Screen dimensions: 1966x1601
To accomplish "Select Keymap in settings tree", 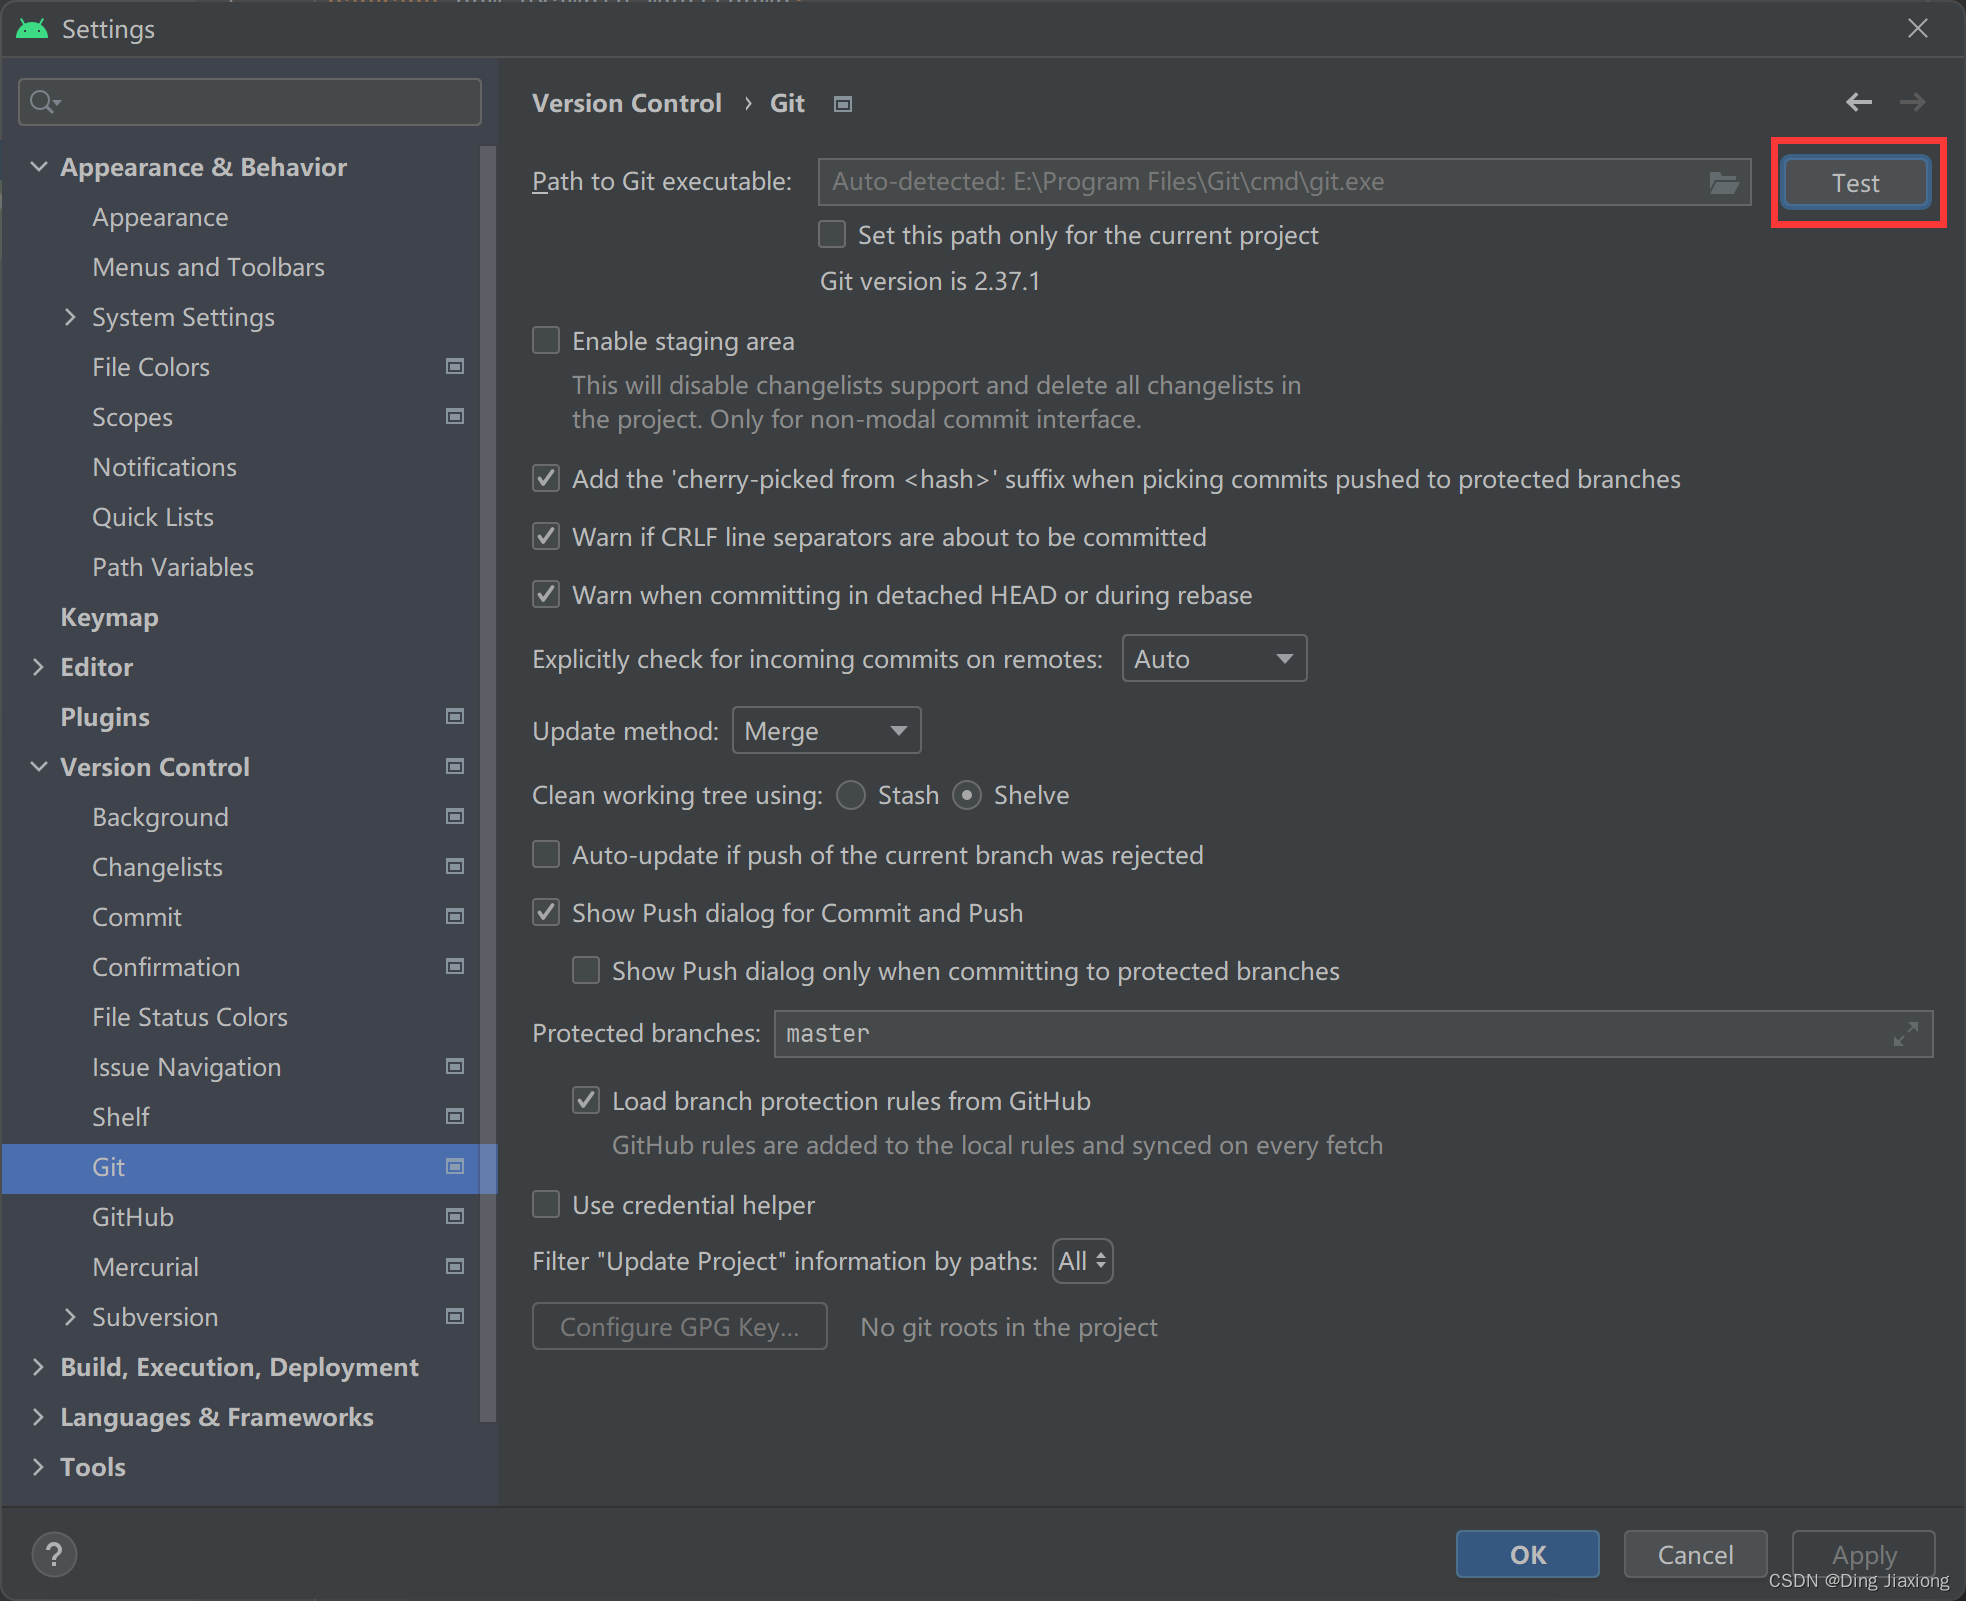I will tap(109, 617).
